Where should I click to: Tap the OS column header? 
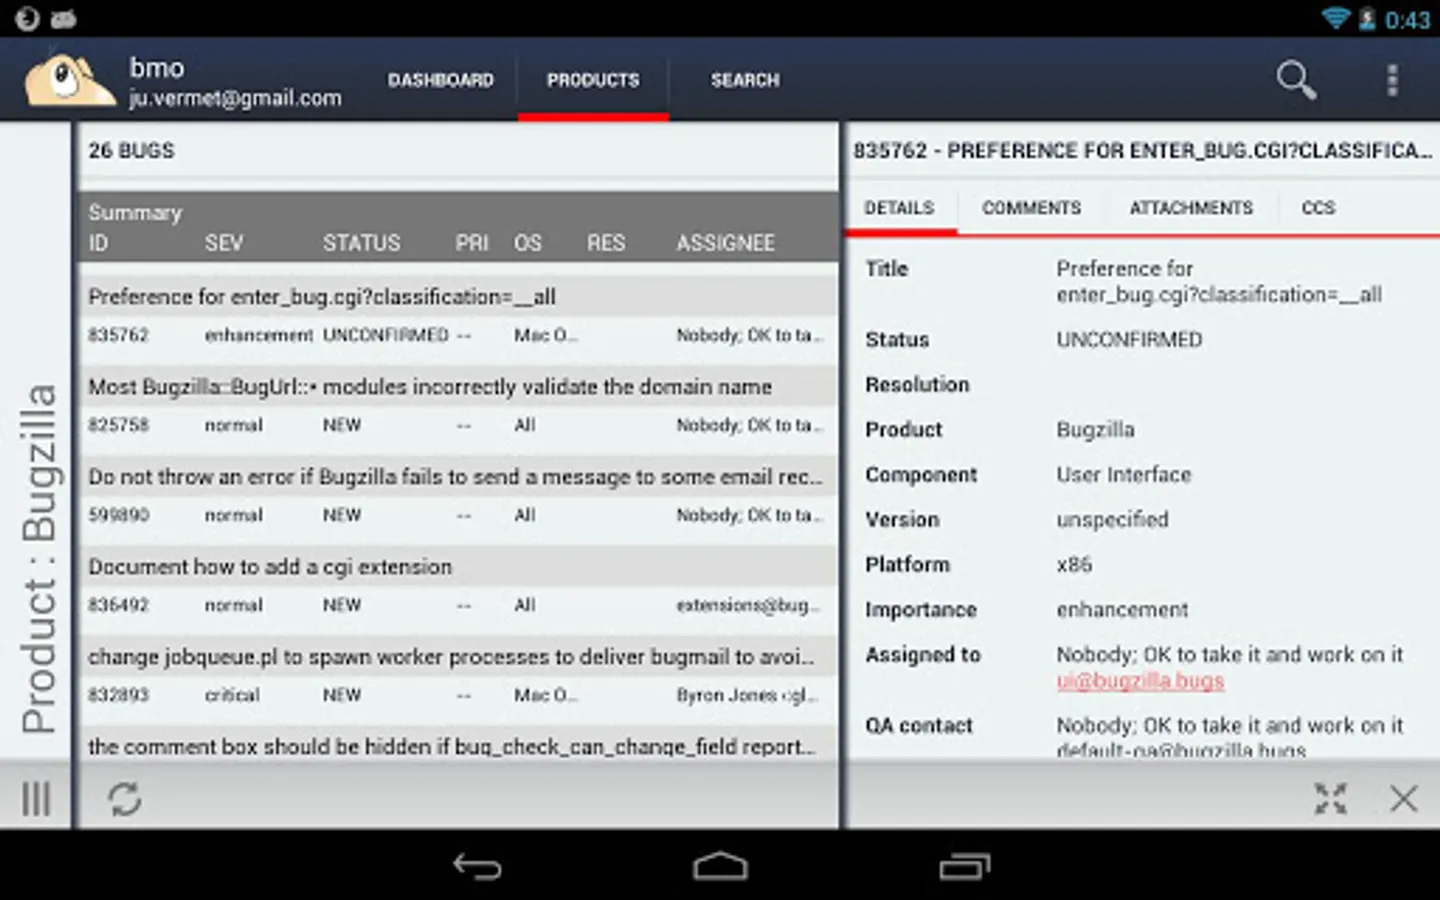coord(528,243)
